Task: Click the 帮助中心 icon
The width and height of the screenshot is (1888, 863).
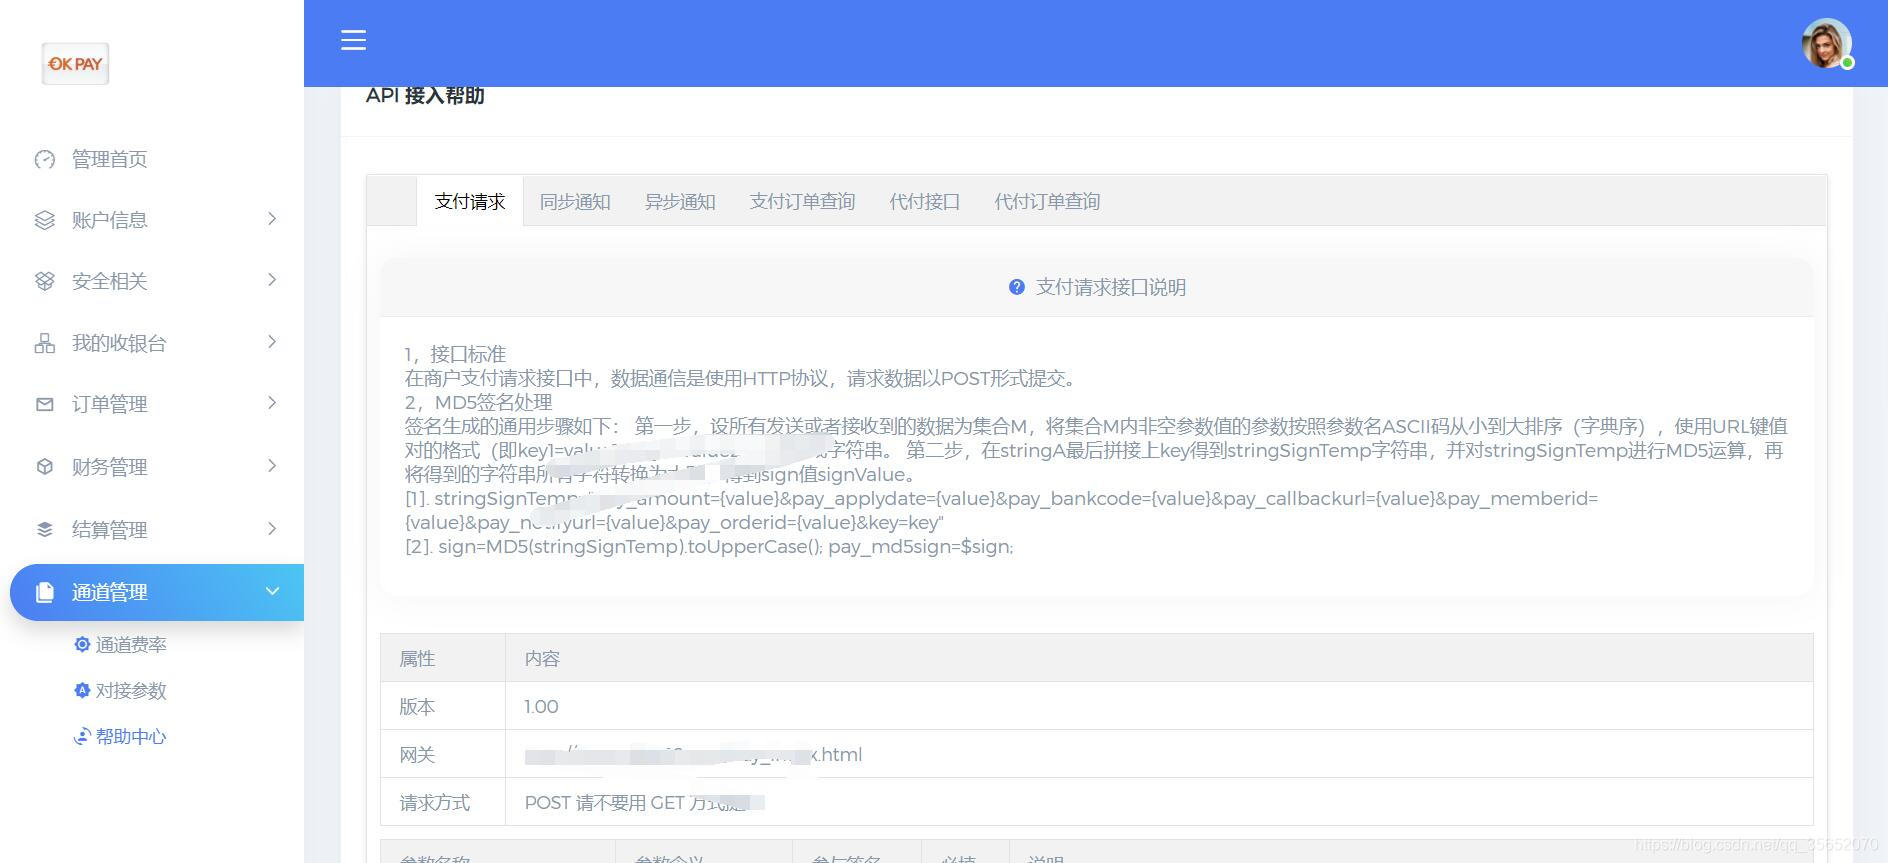Action: tap(82, 736)
